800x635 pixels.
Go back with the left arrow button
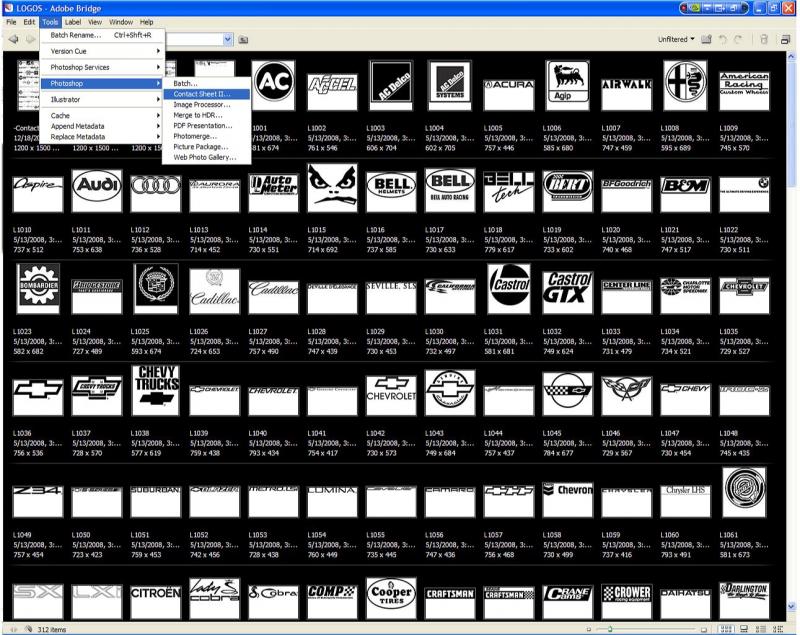13,39
